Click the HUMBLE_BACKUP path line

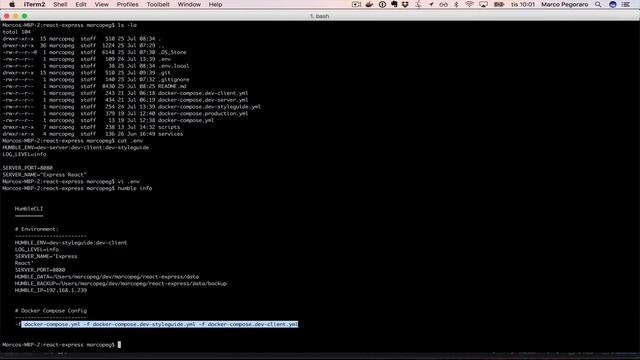pyautogui.click(x=121, y=283)
